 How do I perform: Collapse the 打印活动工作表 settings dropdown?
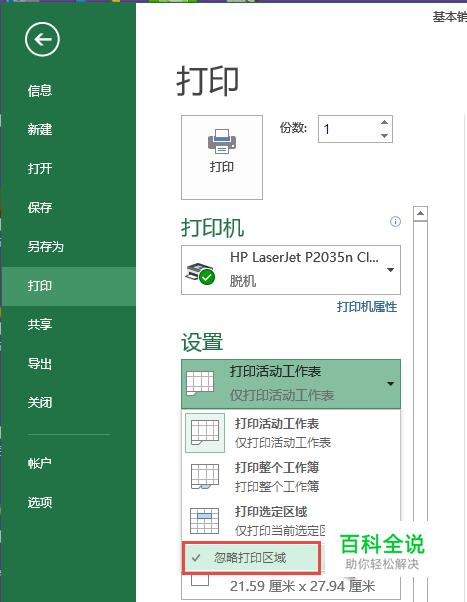(291, 384)
